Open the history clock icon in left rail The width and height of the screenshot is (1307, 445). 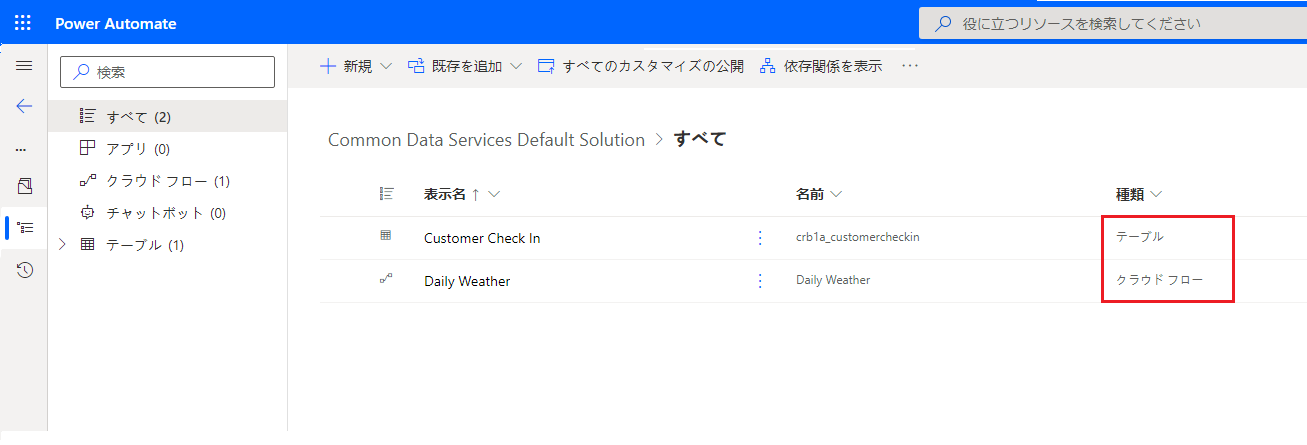tap(25, 270)
